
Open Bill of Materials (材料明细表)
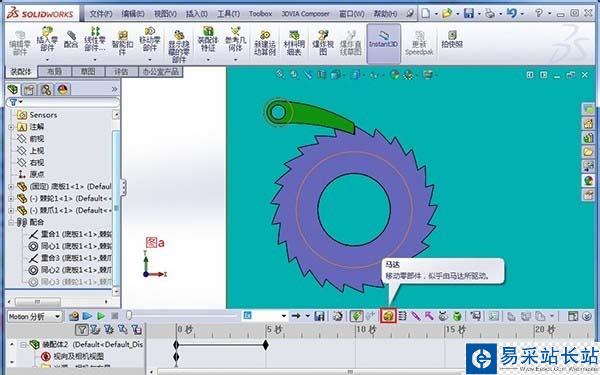[x=294, y=43]
